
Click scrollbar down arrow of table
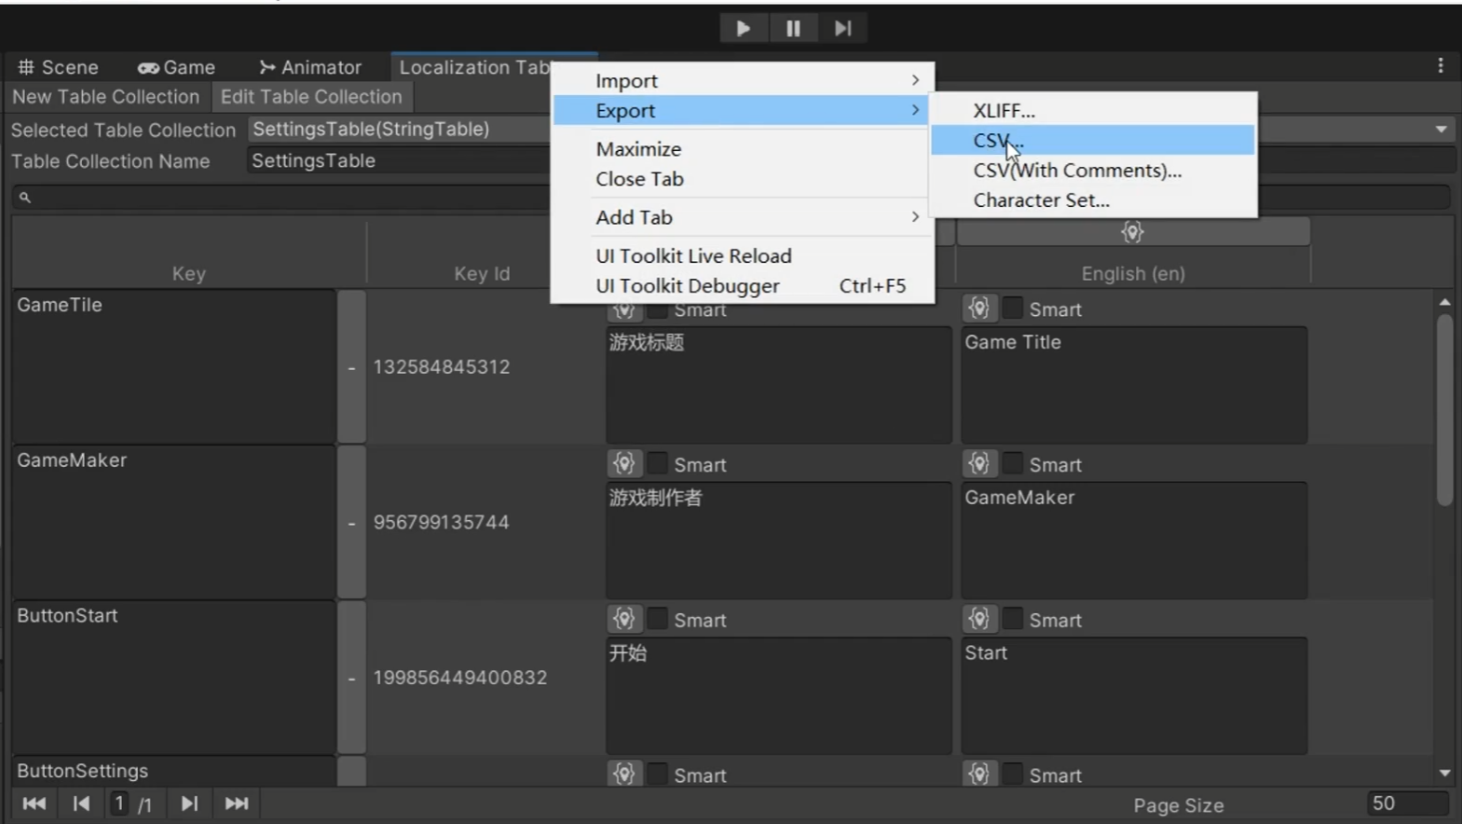1444,773
